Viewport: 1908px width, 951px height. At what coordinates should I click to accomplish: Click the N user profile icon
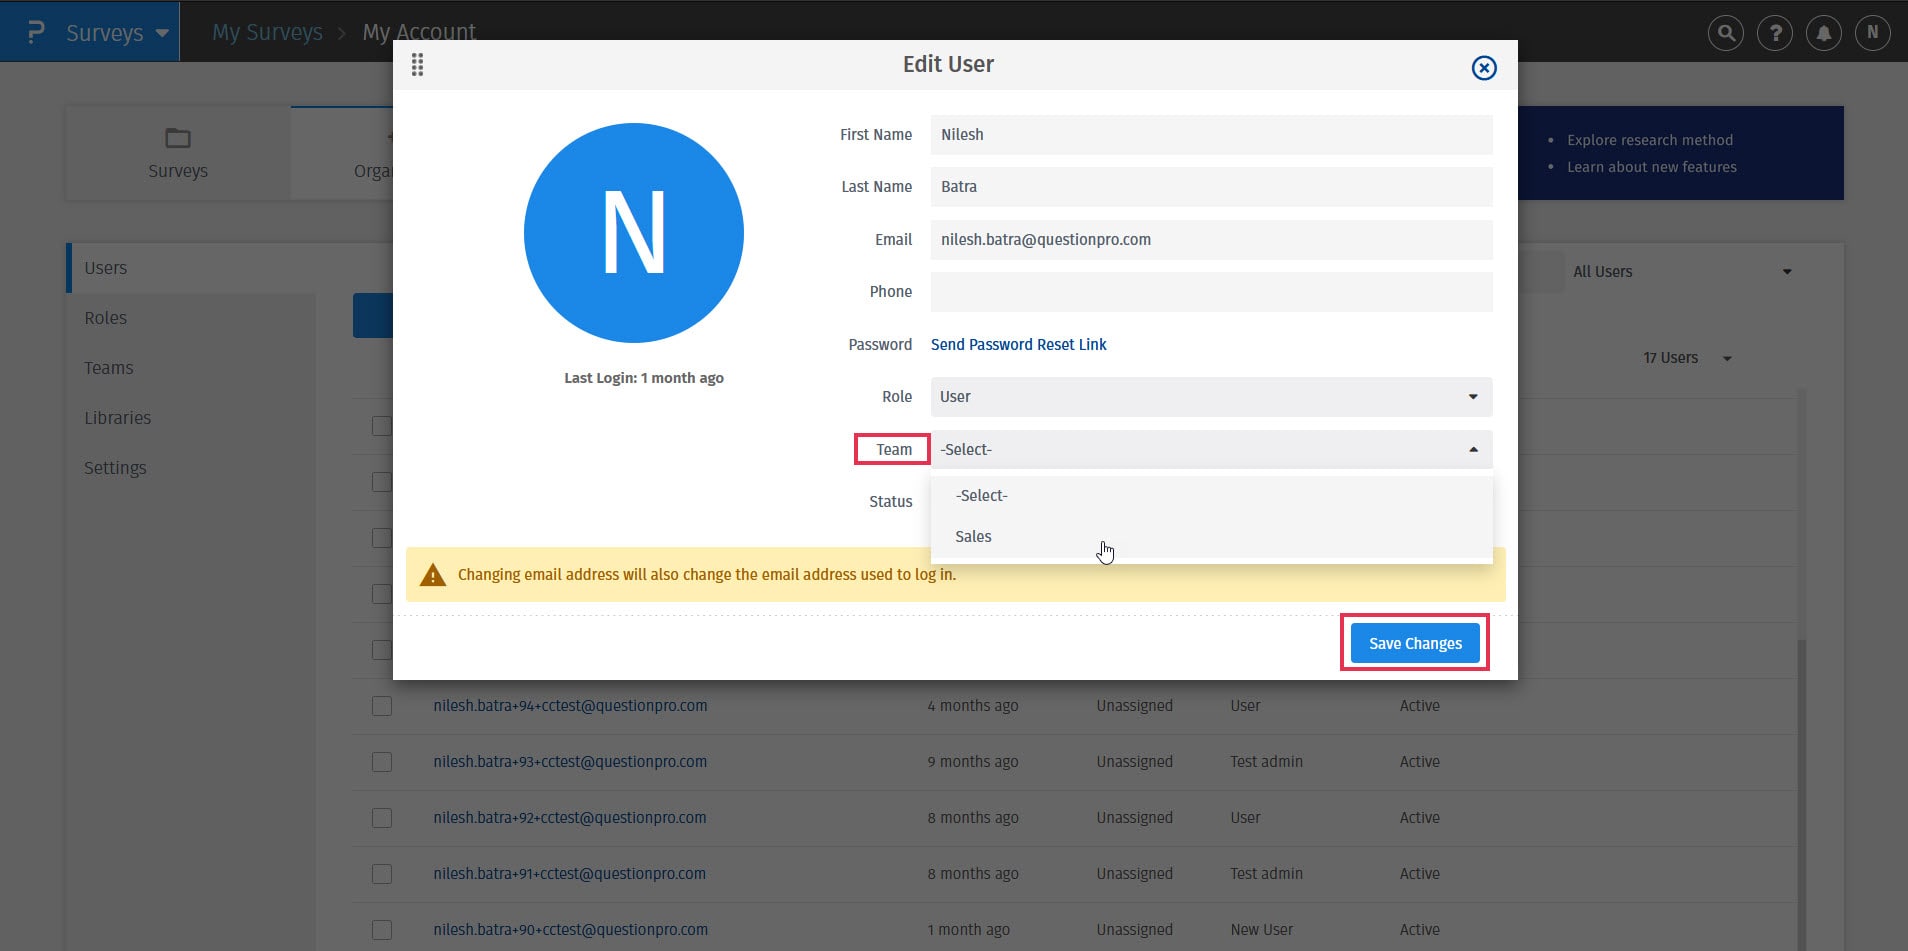[x=1873, y=33]
